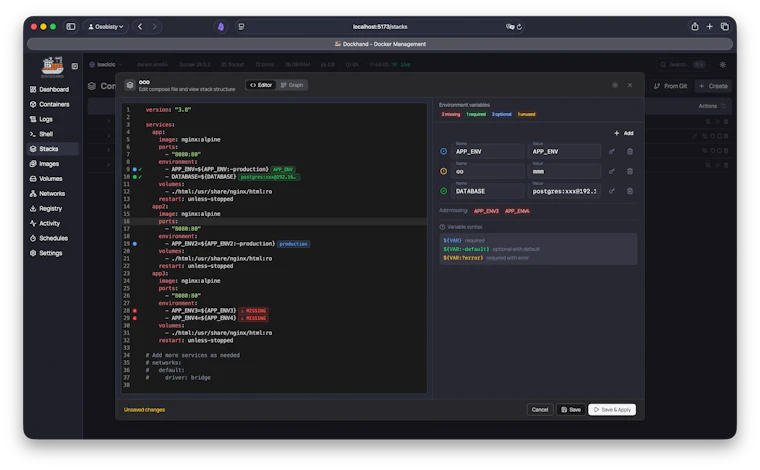This screenshot has width=760, height=470.
Task: Toggle theme icon in the editor dialog header
Action: point(615,85)
